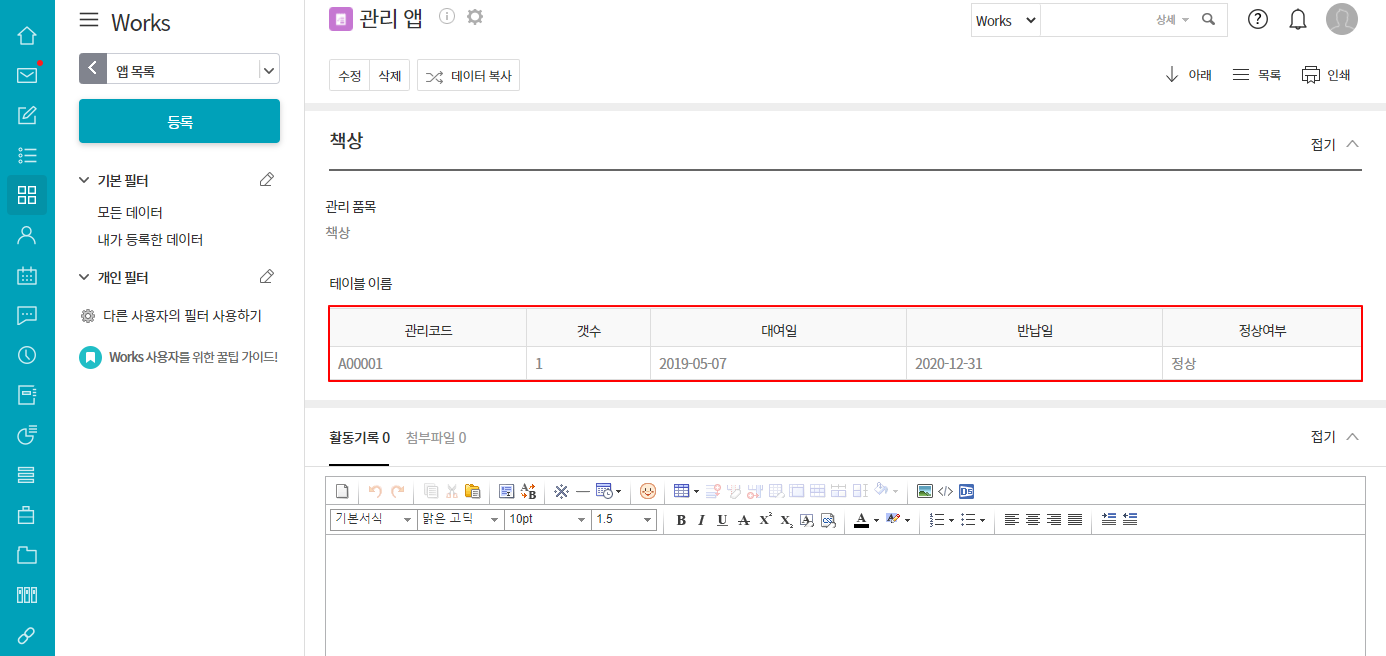This screenshot has width=1386, height=656.
Task: Select 모든 데이터 filter
Action: tap(130, 212)
